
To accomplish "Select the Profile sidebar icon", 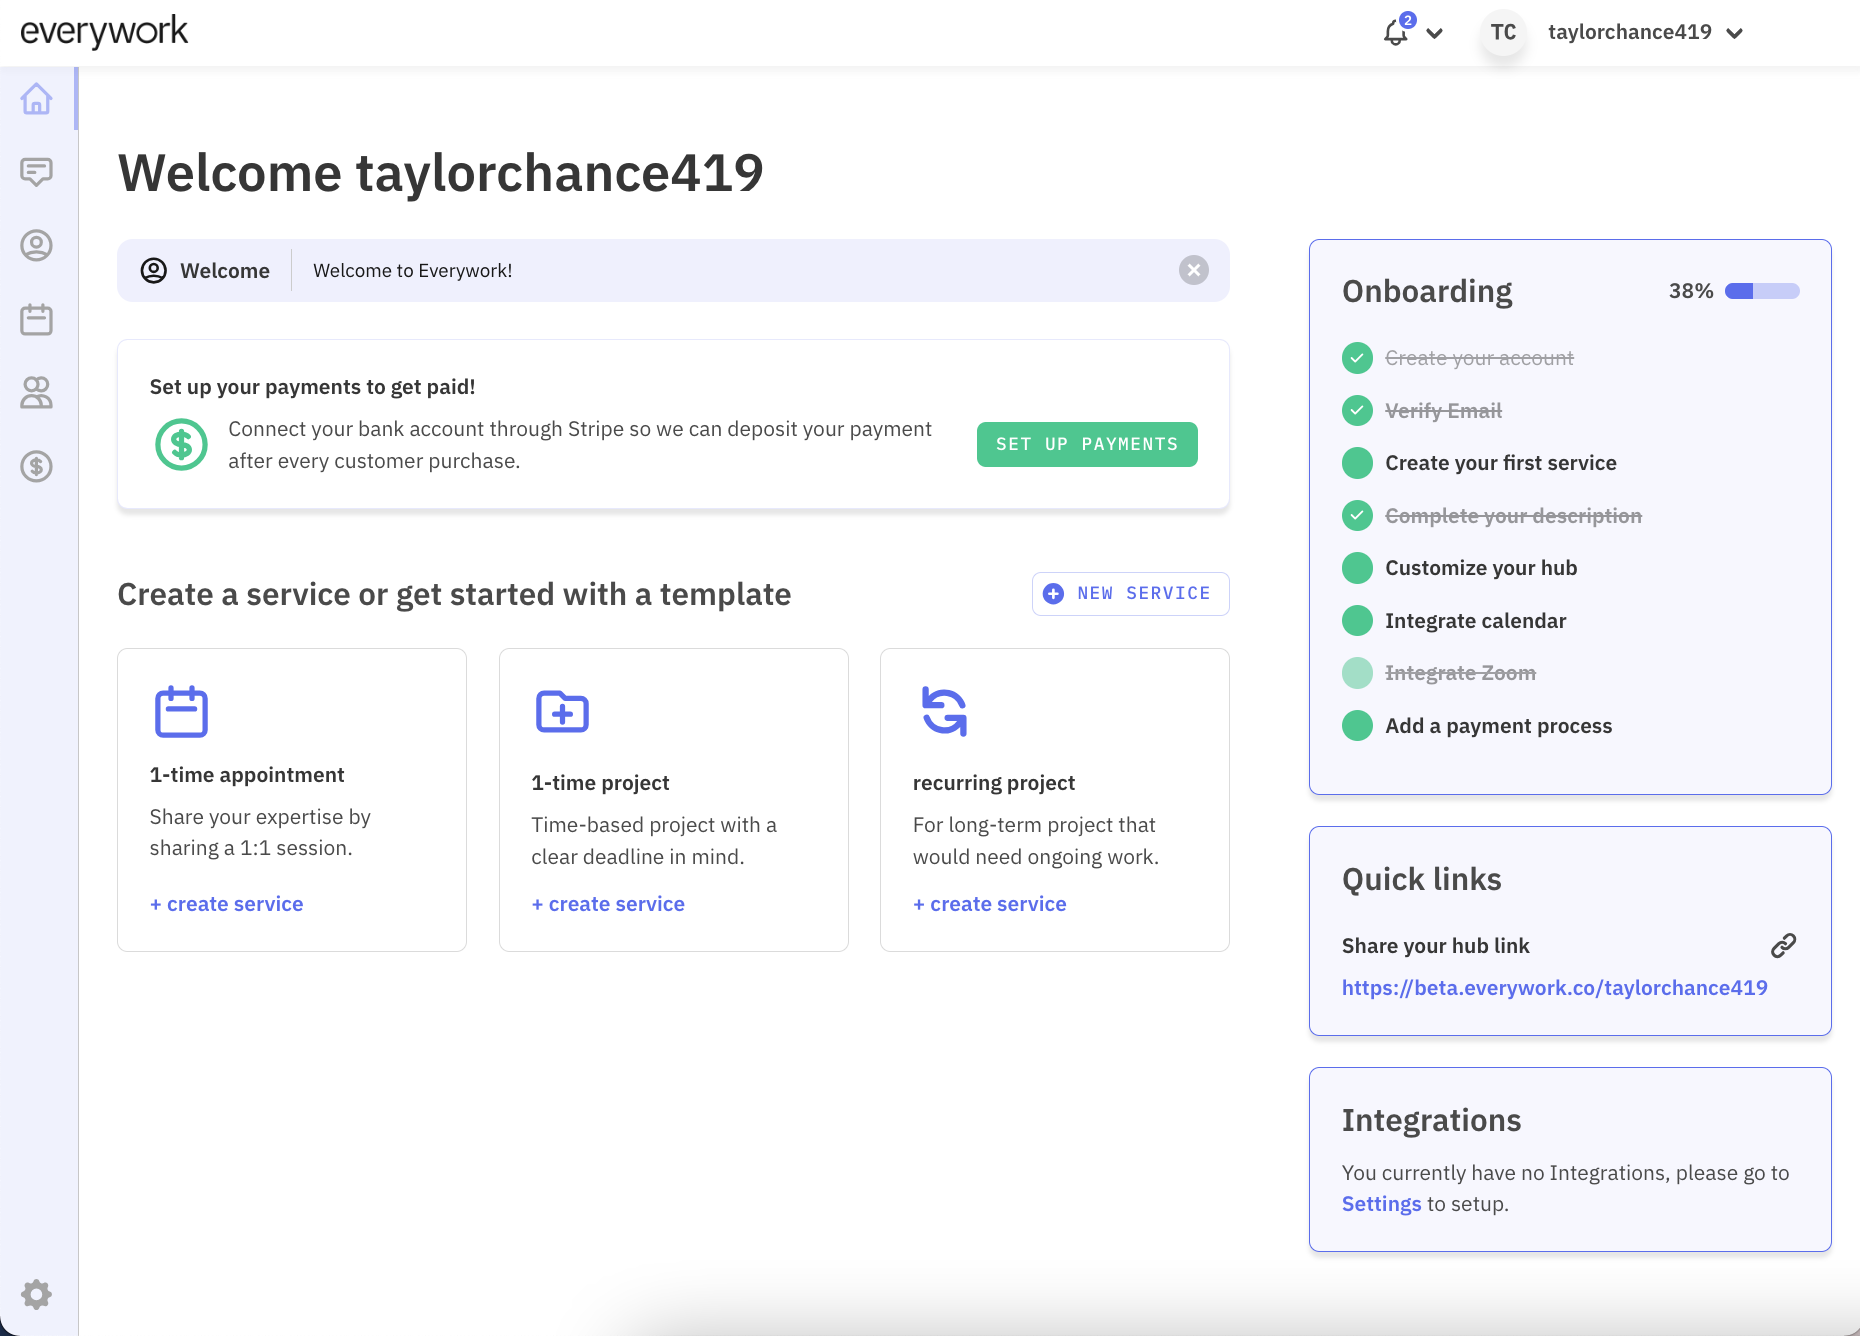I will (37, 245).
